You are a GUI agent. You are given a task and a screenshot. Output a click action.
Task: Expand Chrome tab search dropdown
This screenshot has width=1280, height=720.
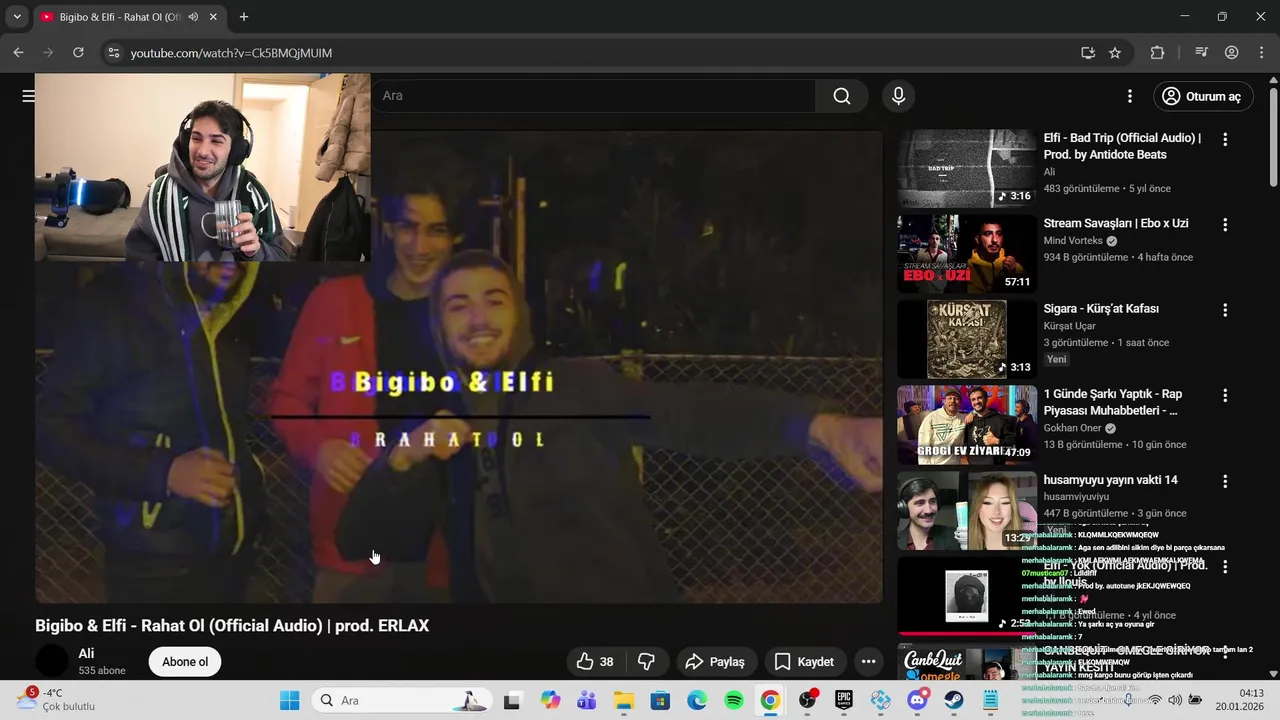pos(17,17)
